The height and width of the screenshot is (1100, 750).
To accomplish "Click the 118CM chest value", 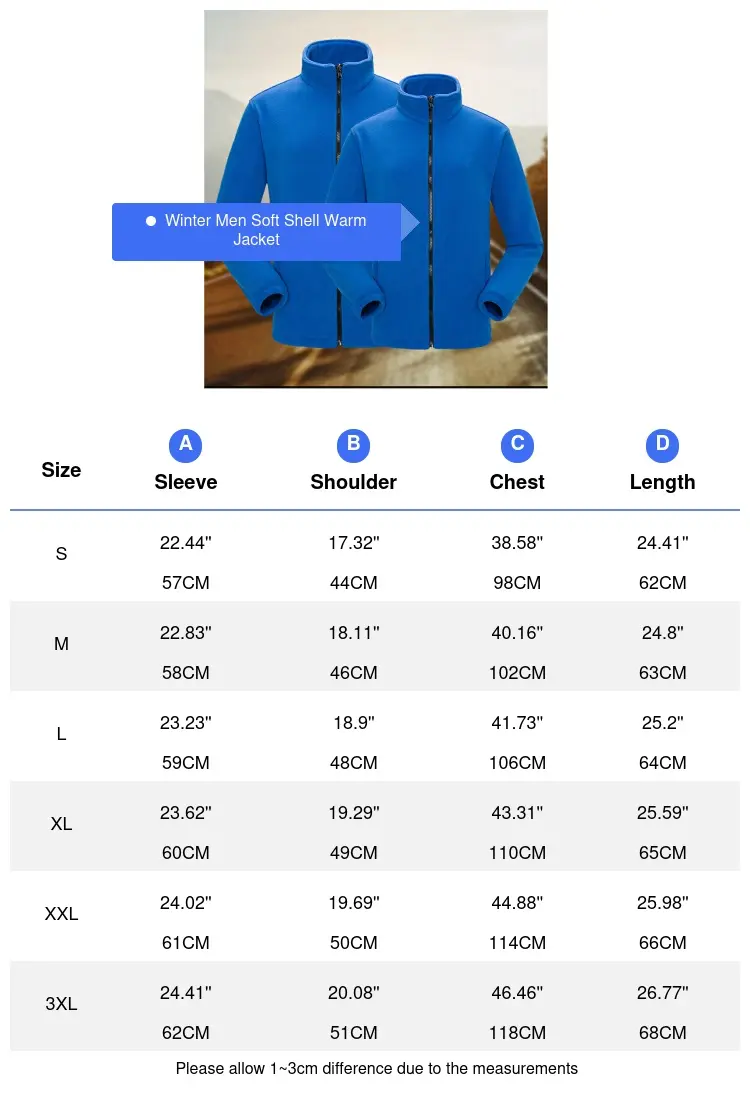I will pyautogui.click(x=517, y=1033).
